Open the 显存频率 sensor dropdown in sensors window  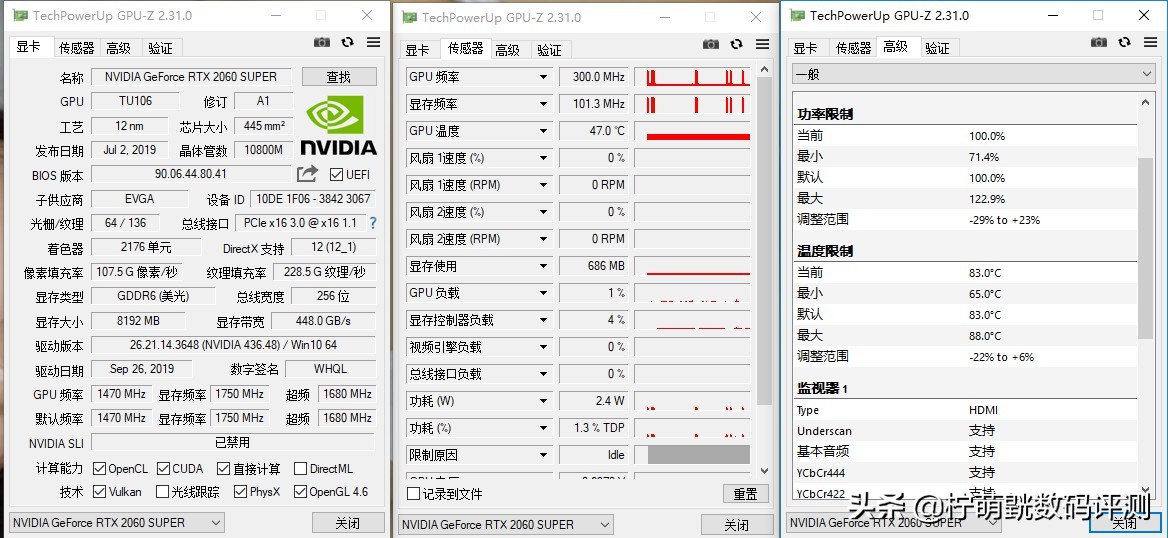coord(544,104)
